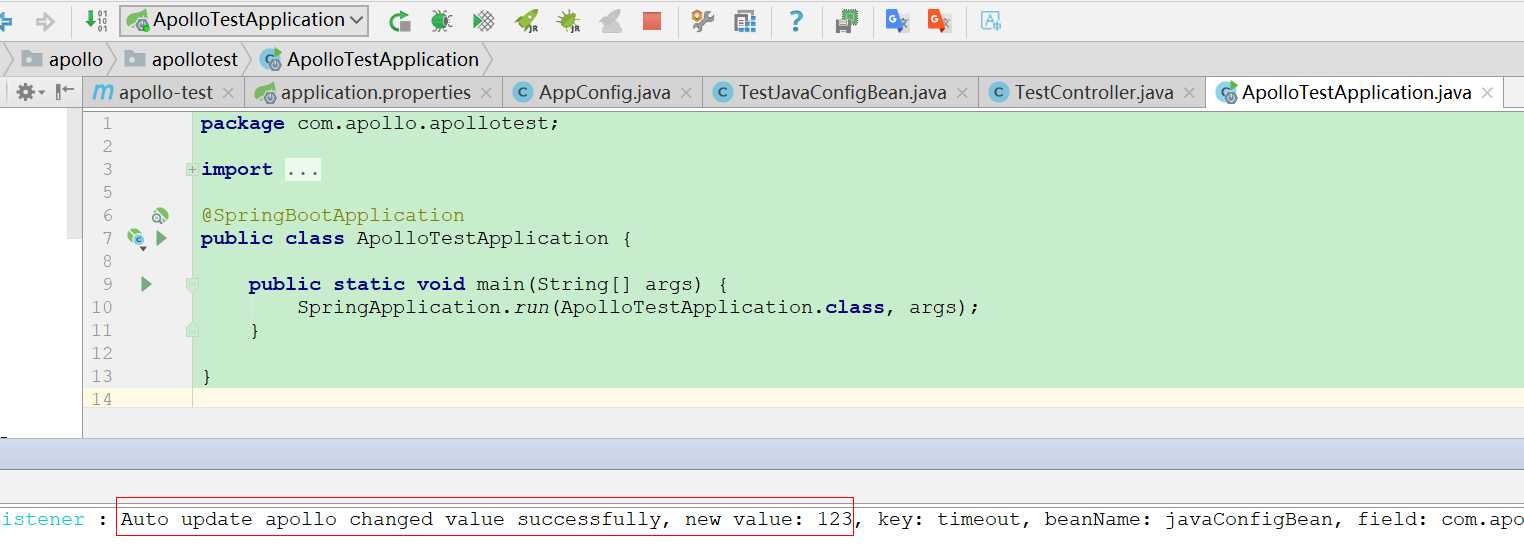This screenshot has width=1524, height=549.
Task: Select the ApolloTestApplication breadcrumb item
Action: pos(369,59)
